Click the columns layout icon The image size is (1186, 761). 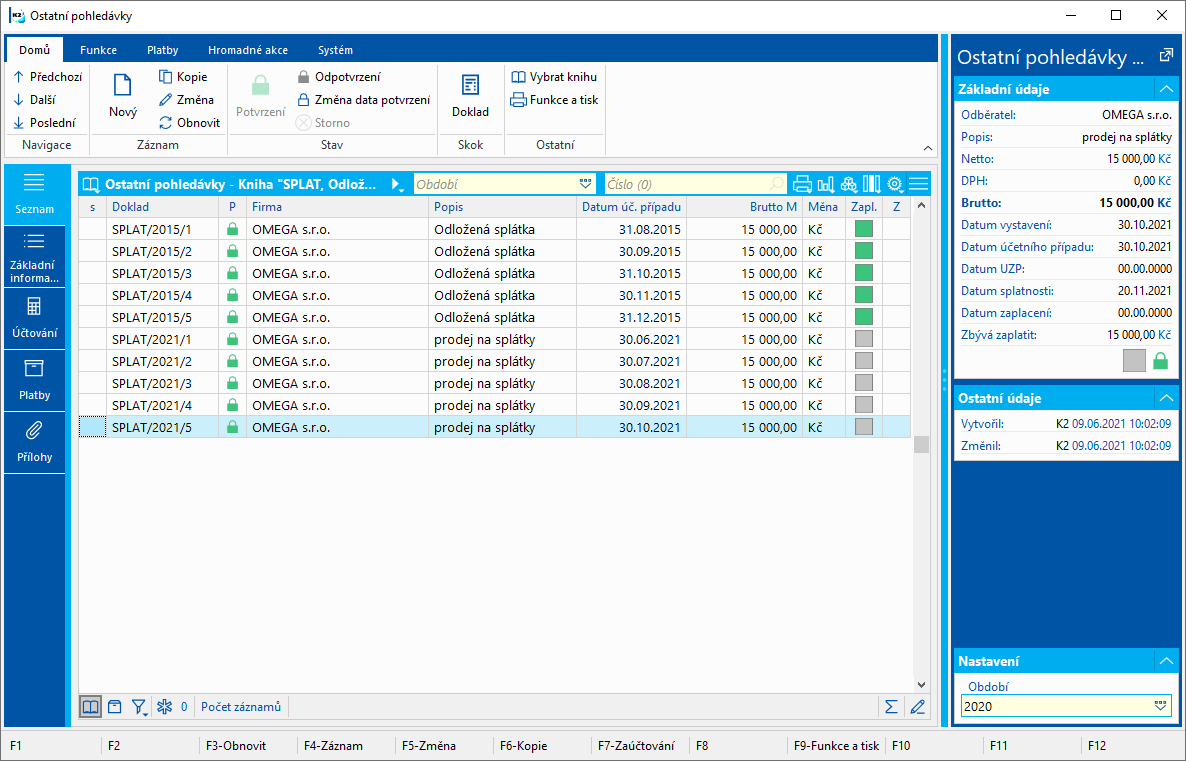(871, 184)
